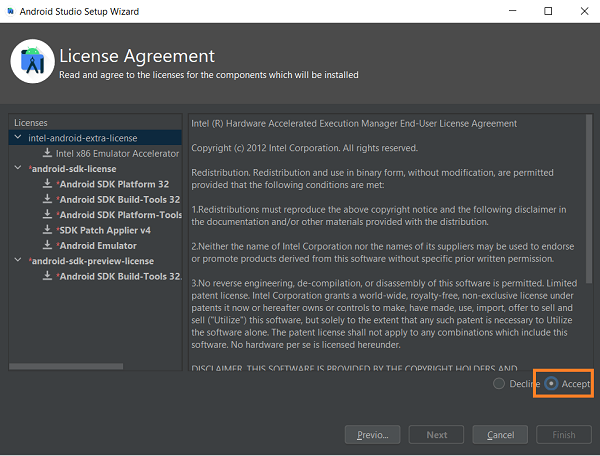Select the Decline radio button
Screen dimensions: 600x456
pos(499,383)
